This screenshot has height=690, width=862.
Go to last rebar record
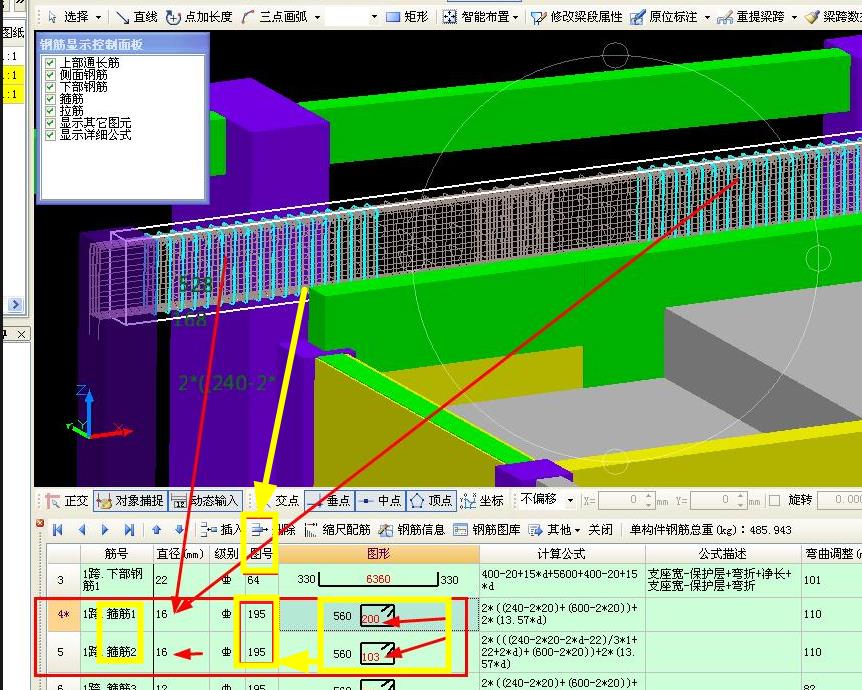129,529
